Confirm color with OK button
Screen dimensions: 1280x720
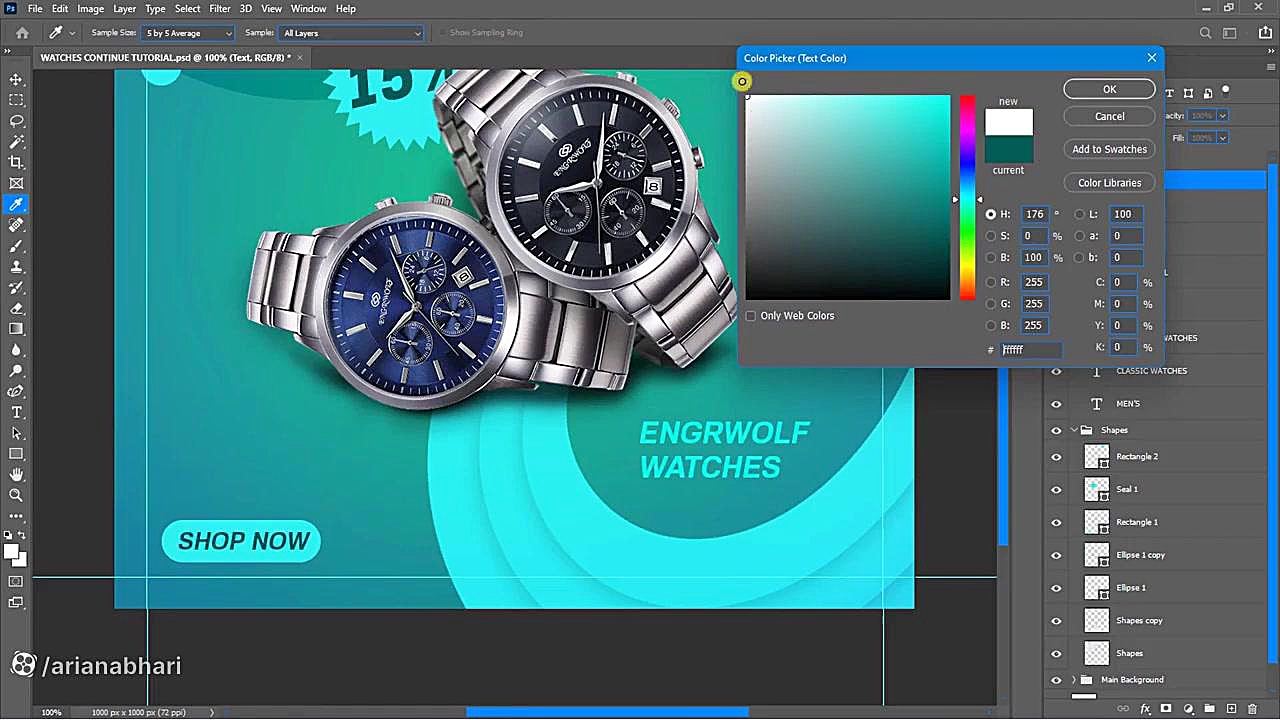pyautogui.click(x=1109, y=89)
